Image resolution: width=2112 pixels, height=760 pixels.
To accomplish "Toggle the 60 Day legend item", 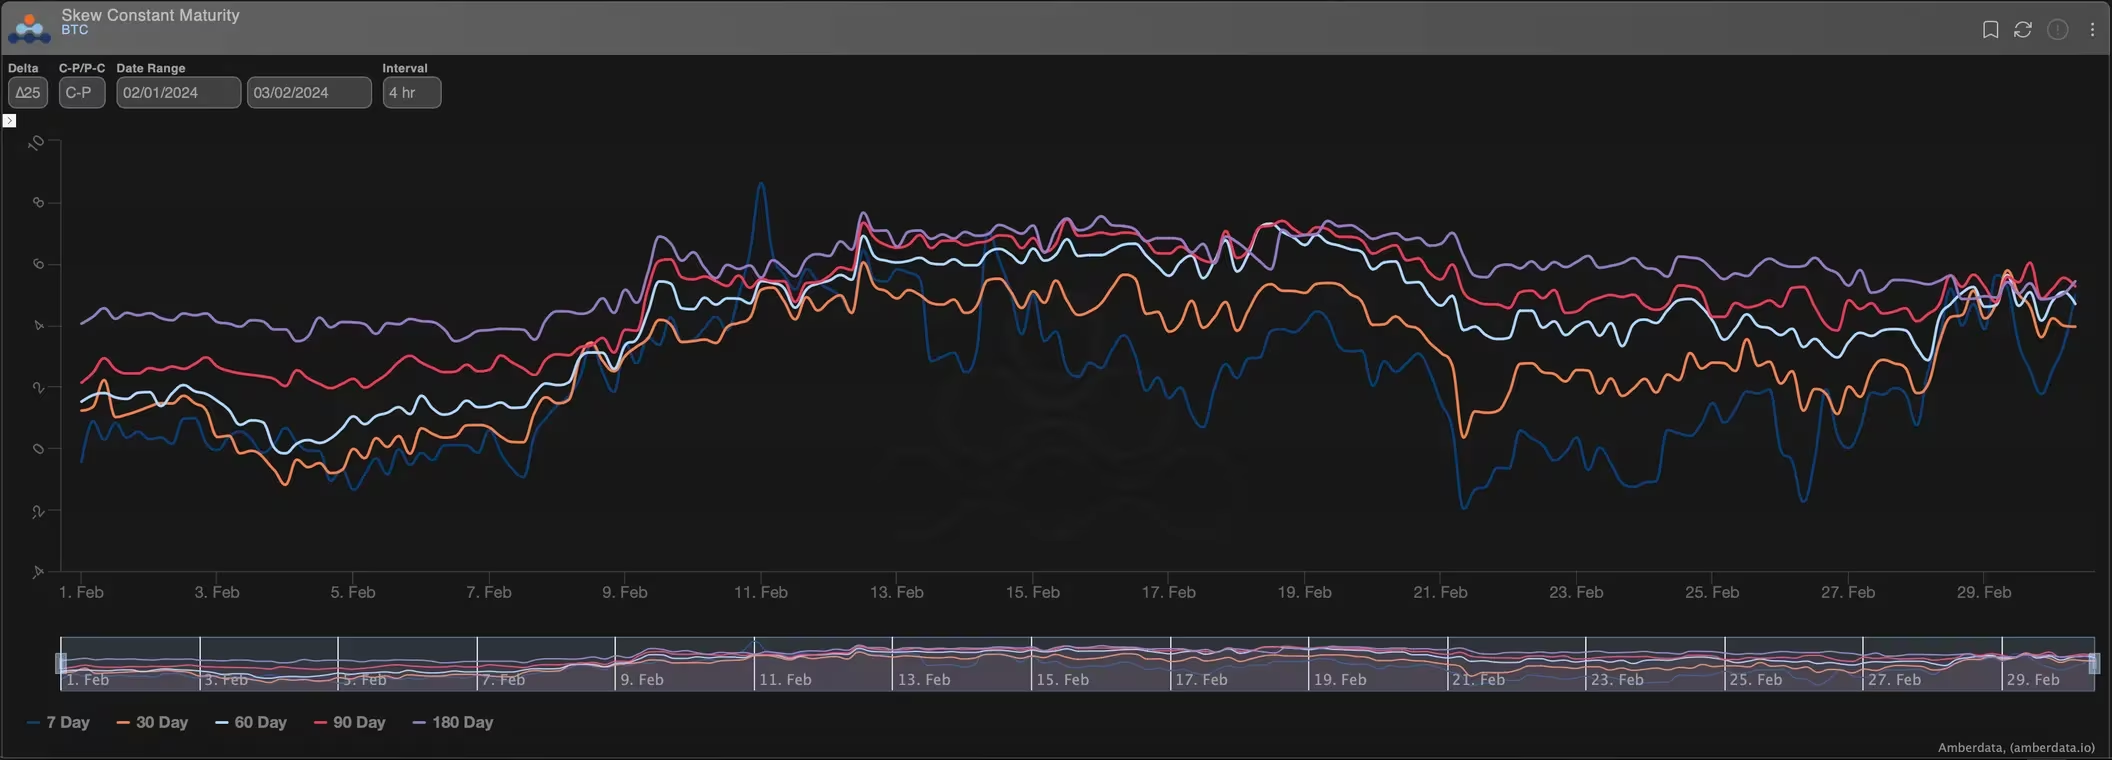I will click(x=252, y=722).
